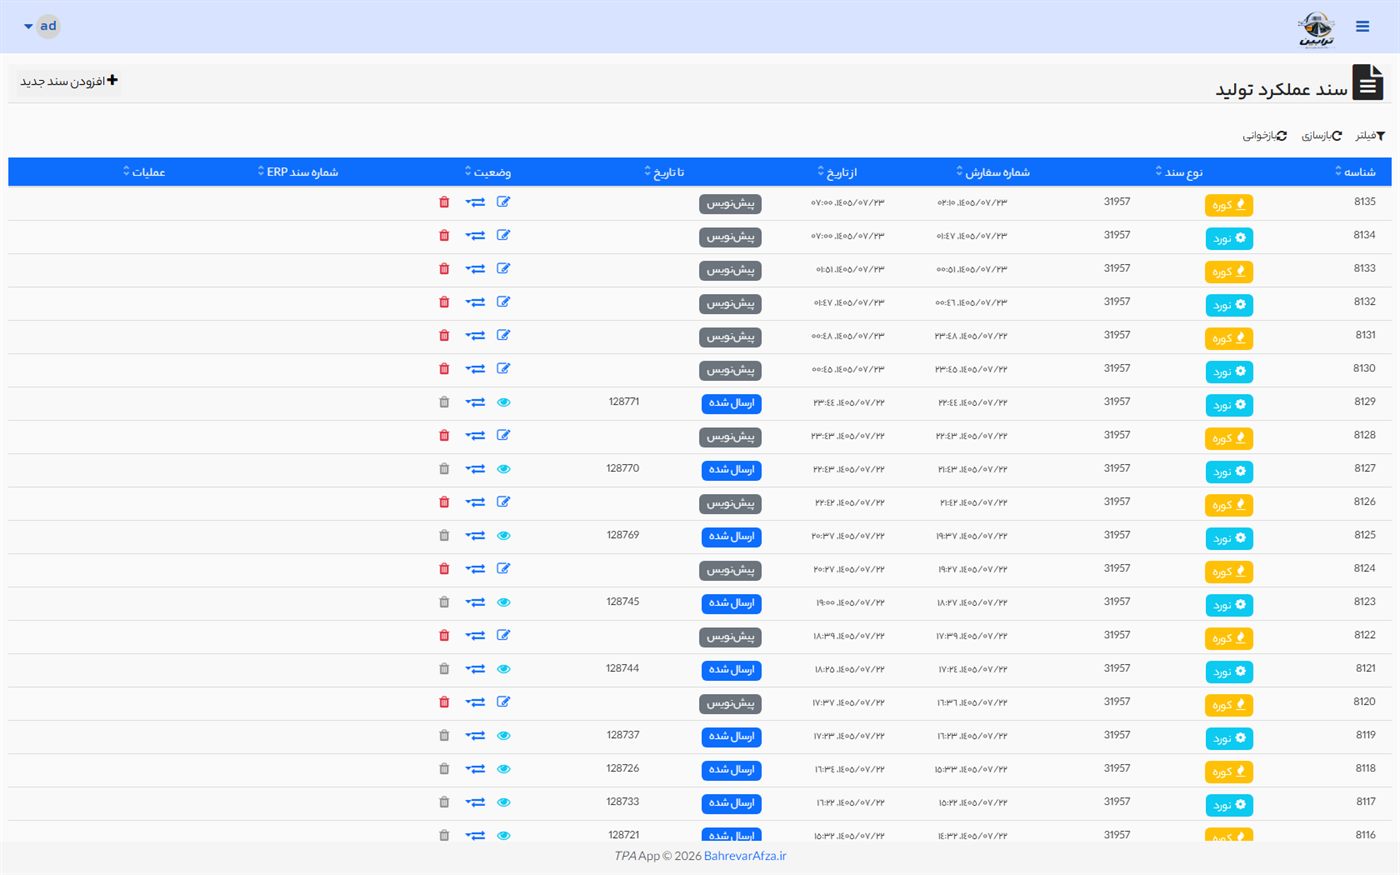Open the ad user dropdown
Image resolution: width=1400 pixels, height=875 pixels.
point(41,26)
